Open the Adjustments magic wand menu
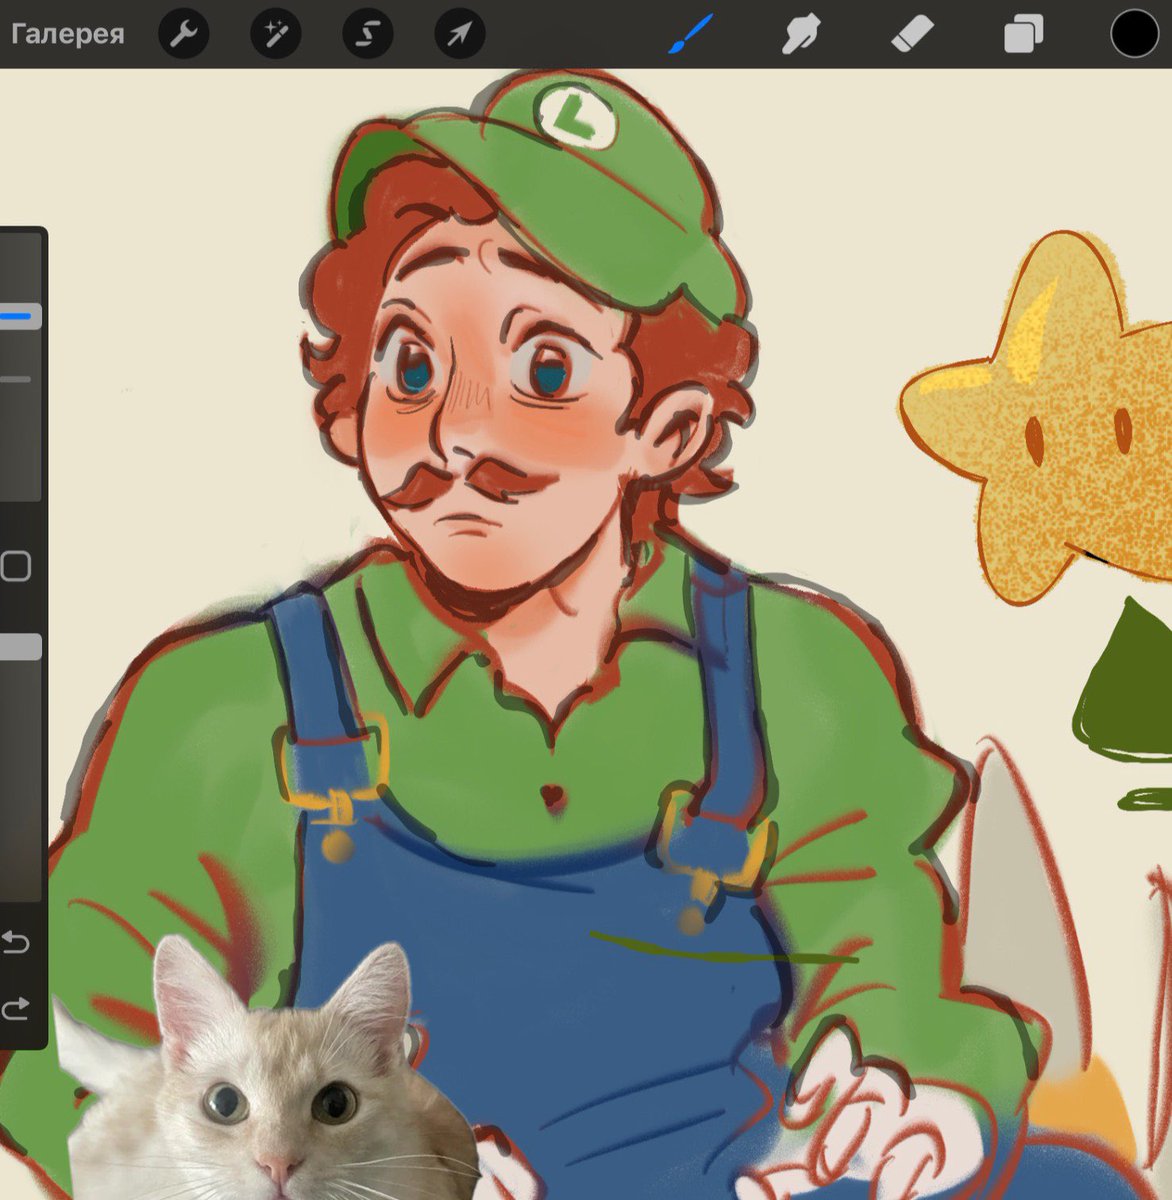Image resolution: width=1172 pixels, height=1200 pixels. (x=275, y=35)
